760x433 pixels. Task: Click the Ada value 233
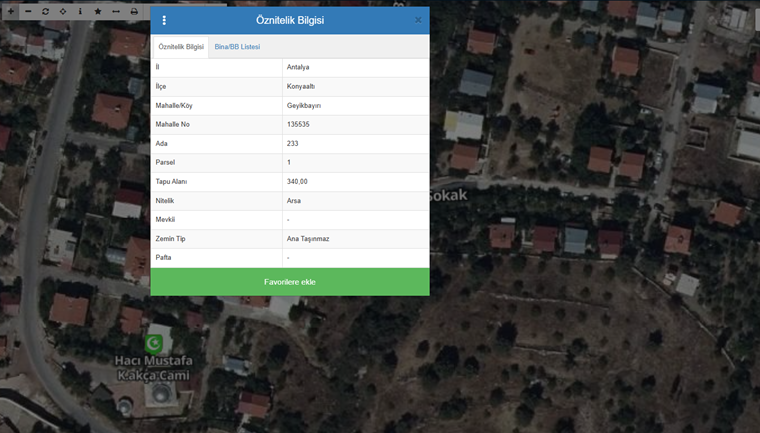293,144
